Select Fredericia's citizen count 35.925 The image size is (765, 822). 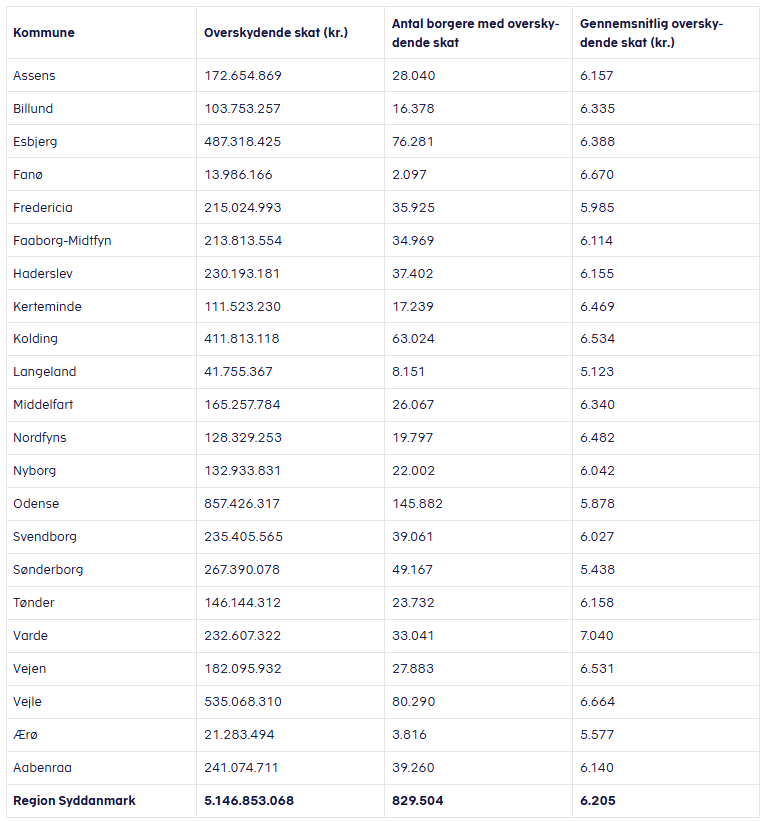[x=413, y=208]
